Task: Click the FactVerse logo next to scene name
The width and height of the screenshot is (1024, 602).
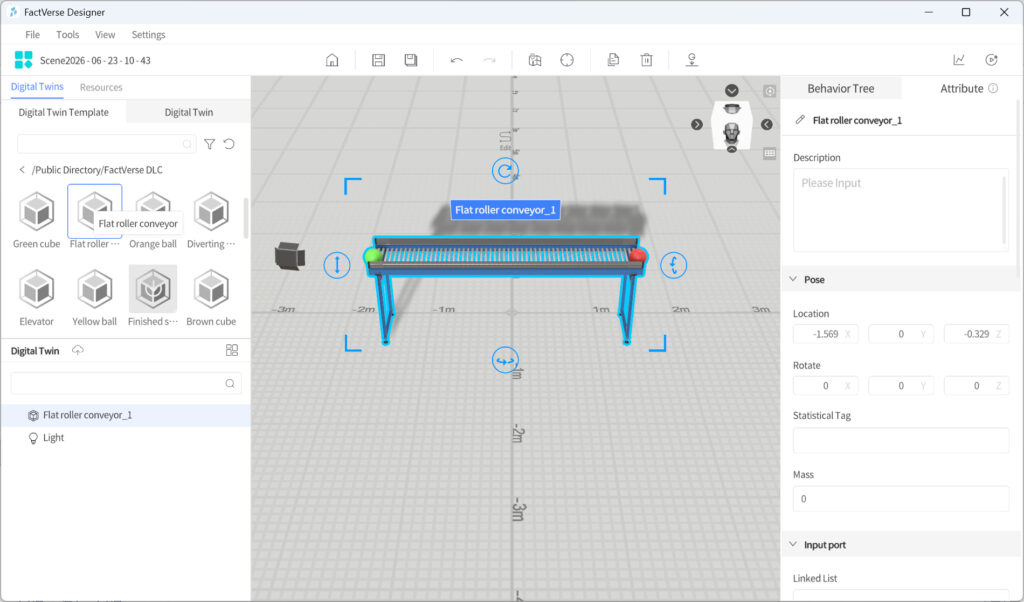Action: tap(24, 60)
